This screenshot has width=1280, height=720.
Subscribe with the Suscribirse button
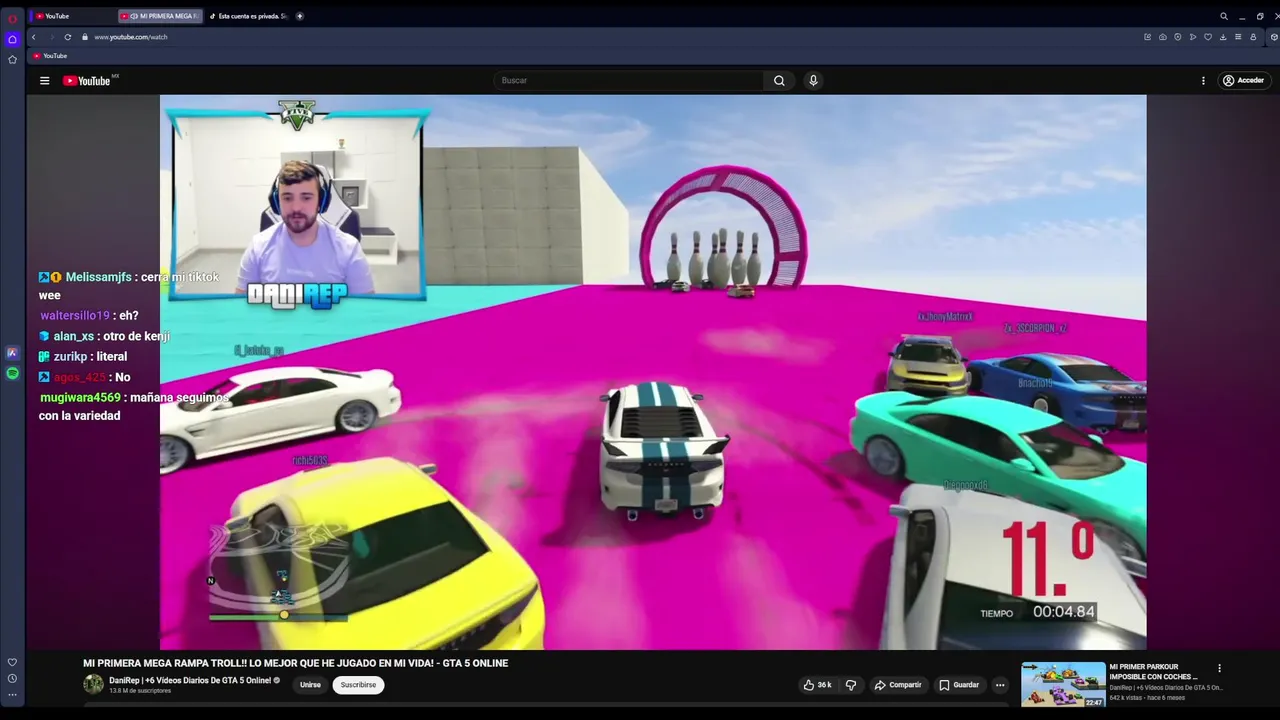[358, 685]
